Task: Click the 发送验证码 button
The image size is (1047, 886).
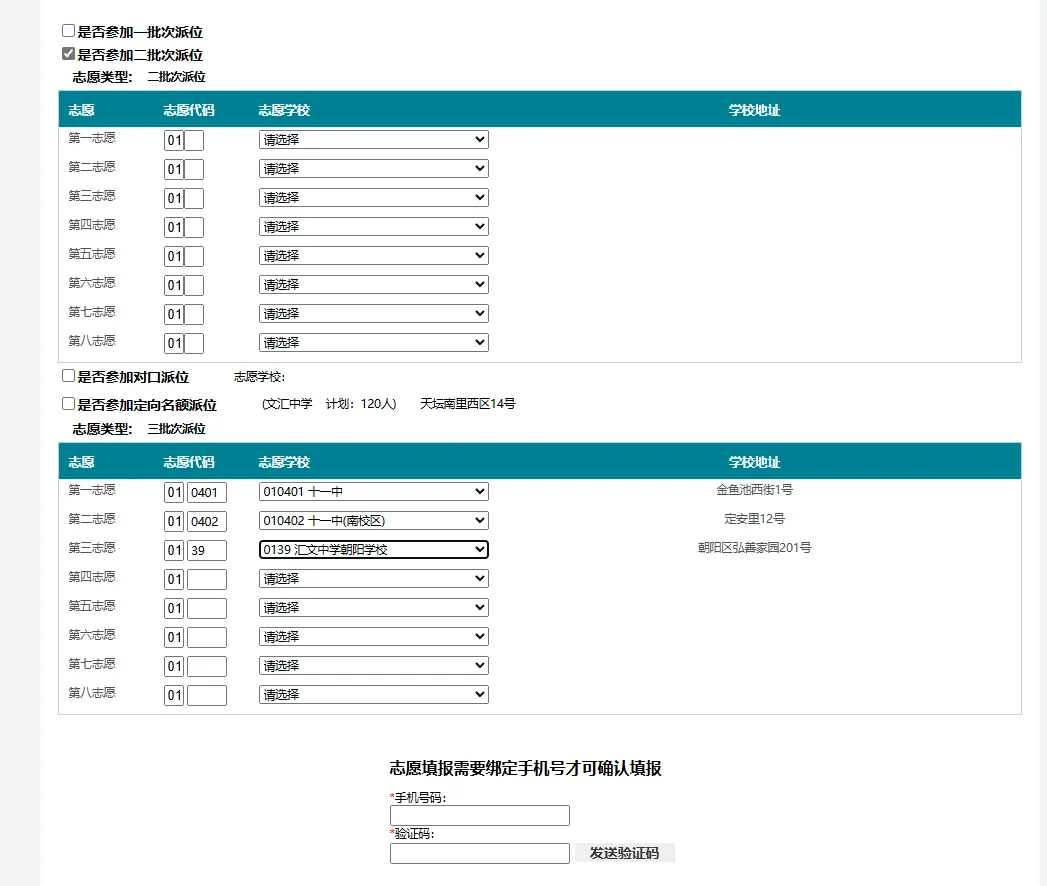Action: (x=624, y=853)
